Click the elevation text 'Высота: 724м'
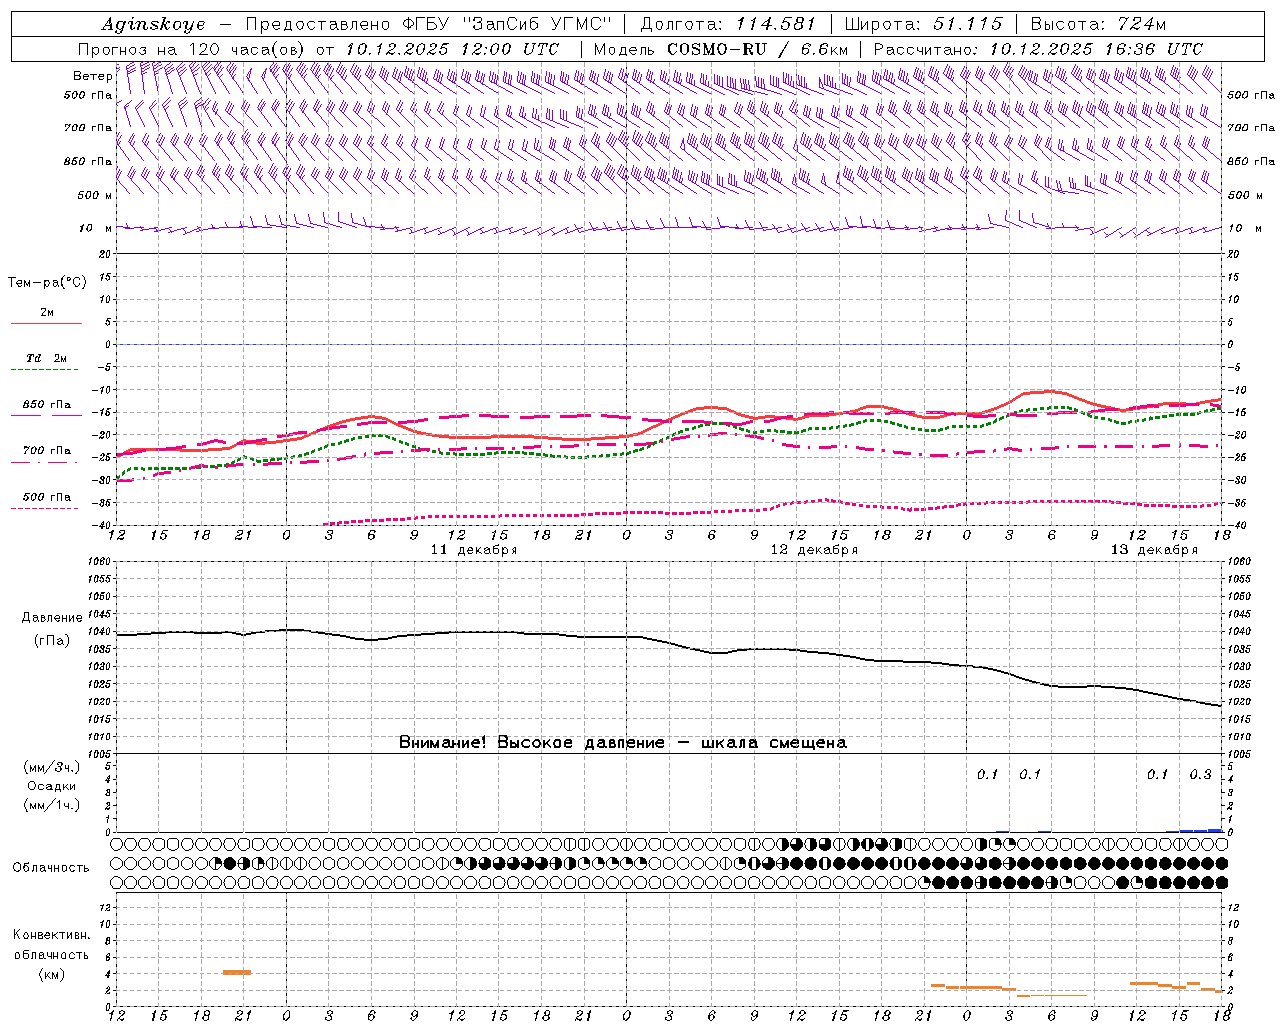 tap(1098, 24)
